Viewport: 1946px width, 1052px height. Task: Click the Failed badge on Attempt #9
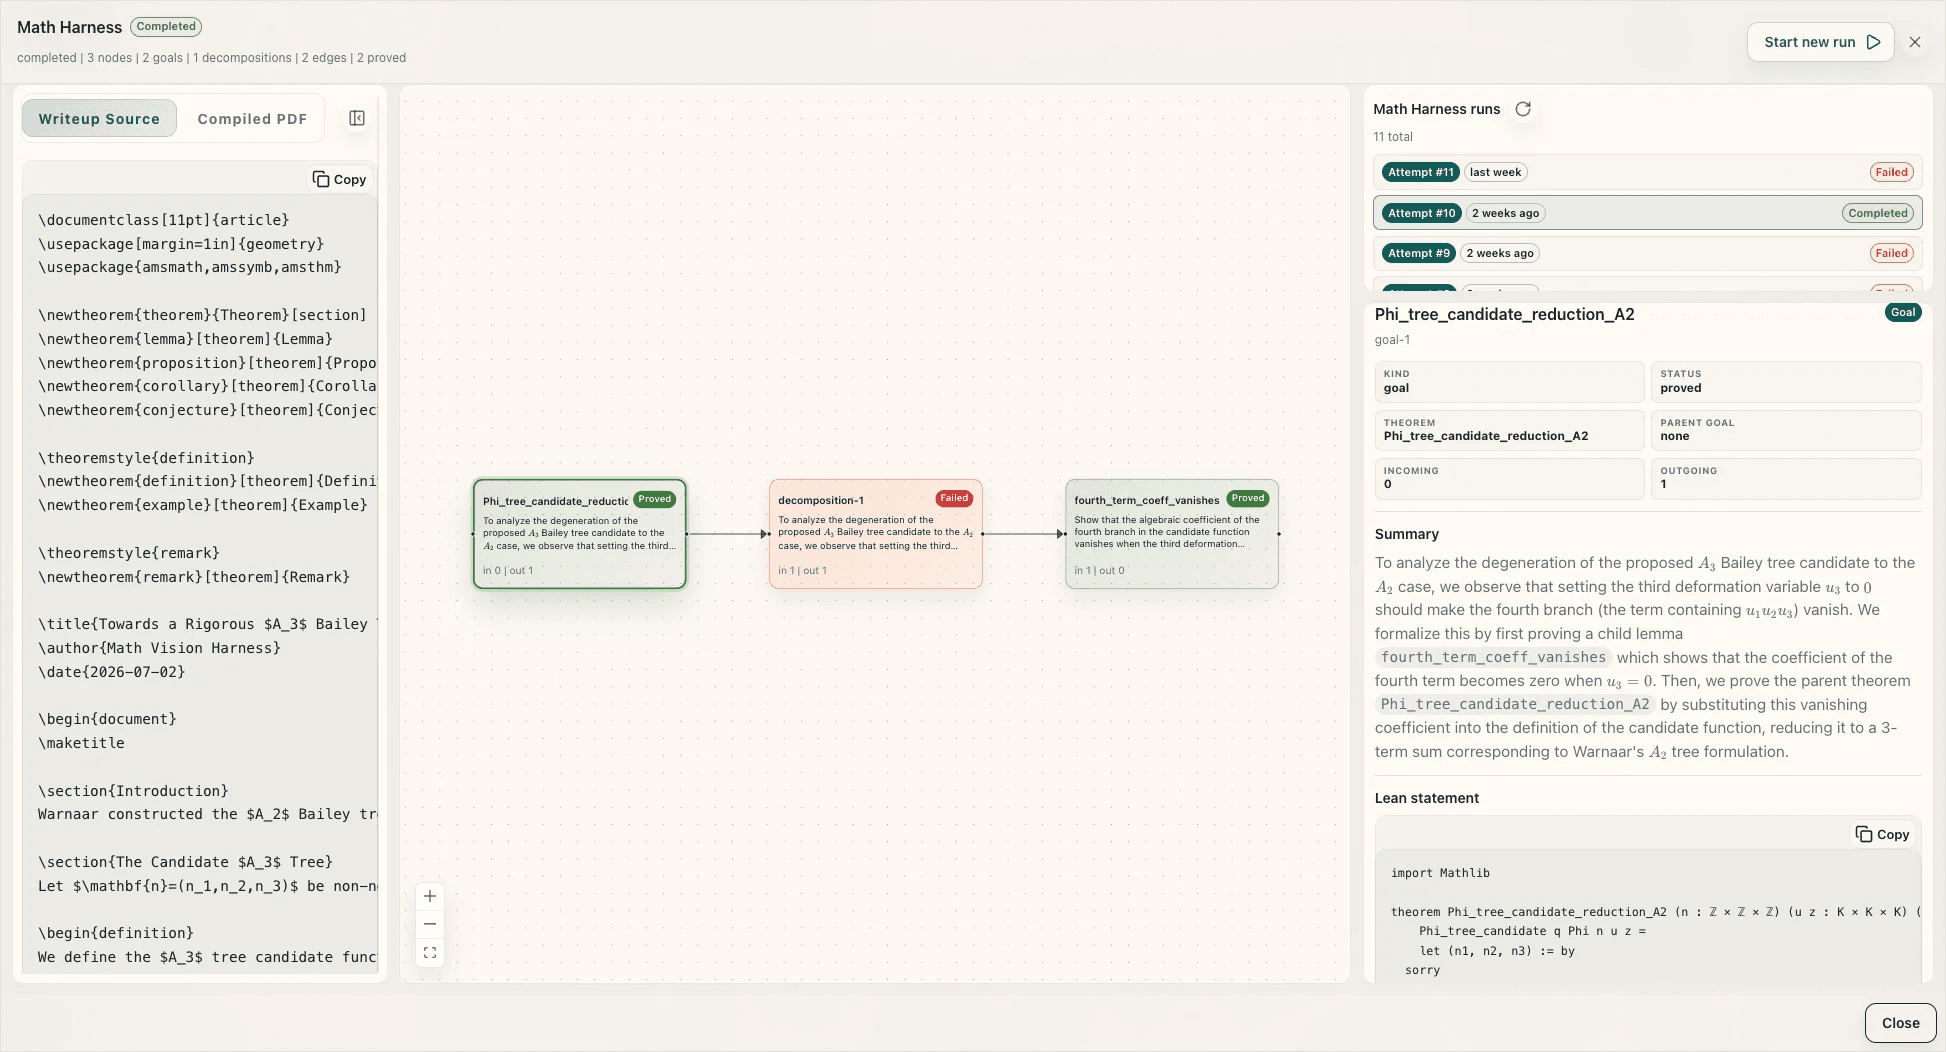[1891, 253]
